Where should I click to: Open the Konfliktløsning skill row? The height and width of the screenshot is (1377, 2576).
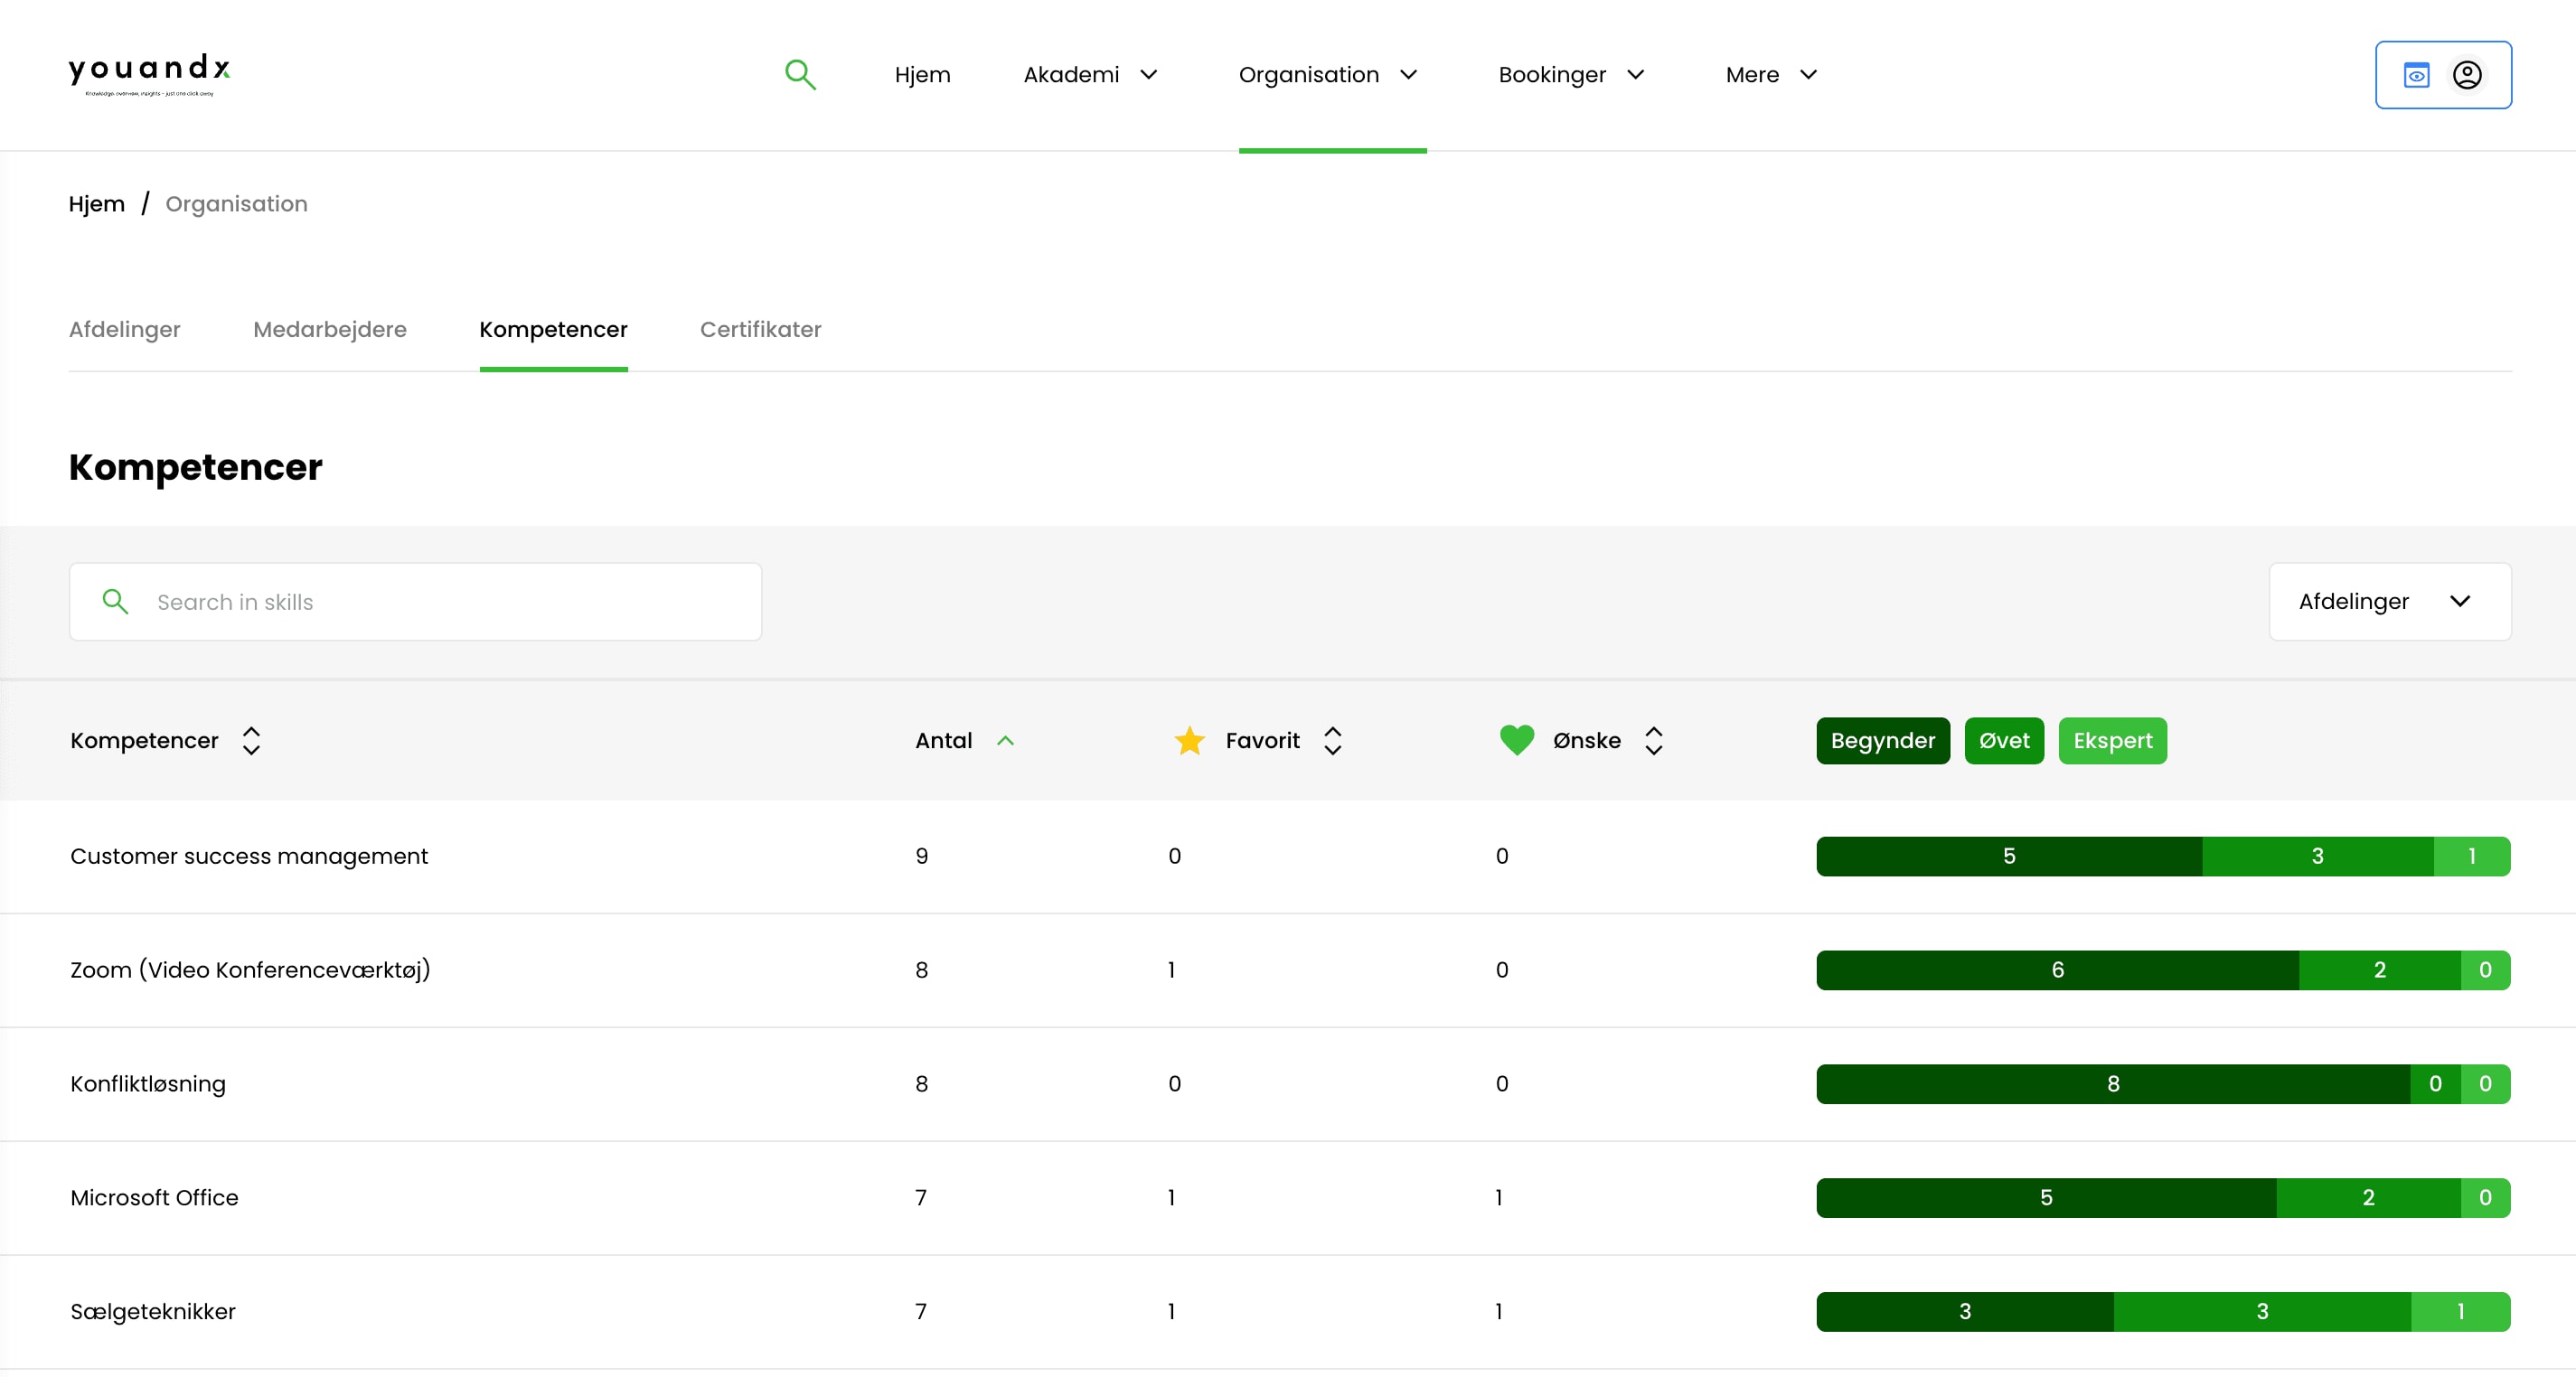(1288, 1084)
